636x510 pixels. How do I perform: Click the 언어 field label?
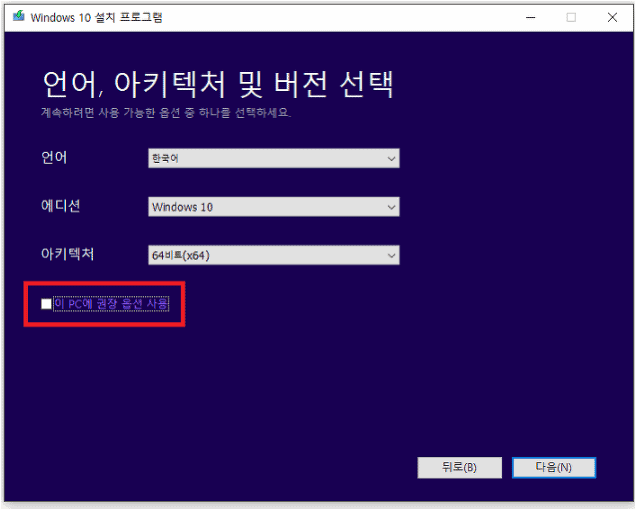54,157
